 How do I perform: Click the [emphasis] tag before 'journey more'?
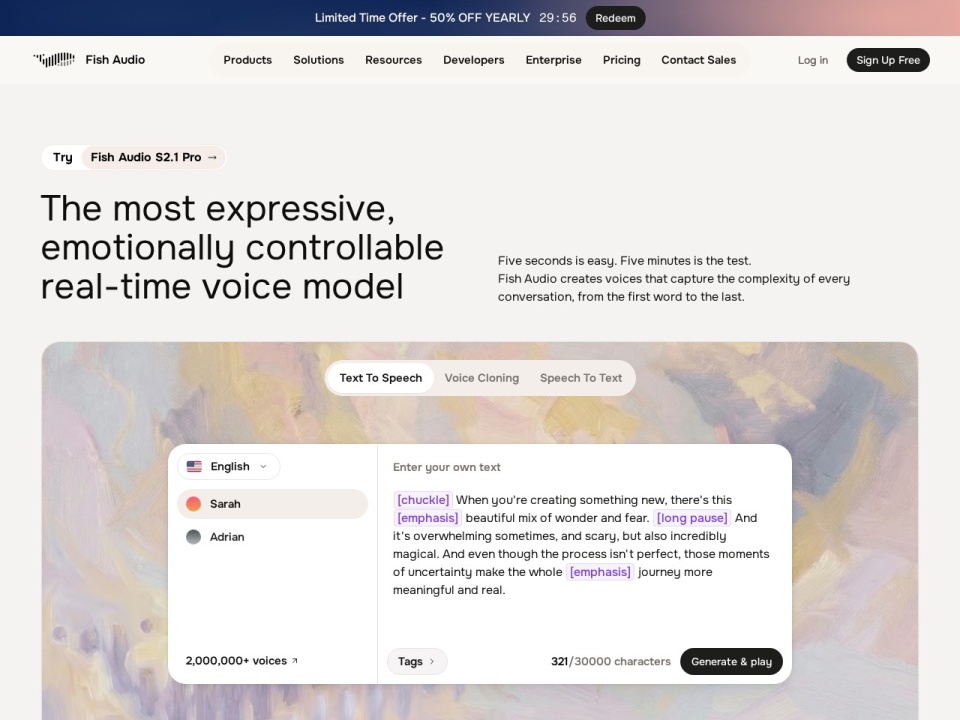click(x=600, y=572)
